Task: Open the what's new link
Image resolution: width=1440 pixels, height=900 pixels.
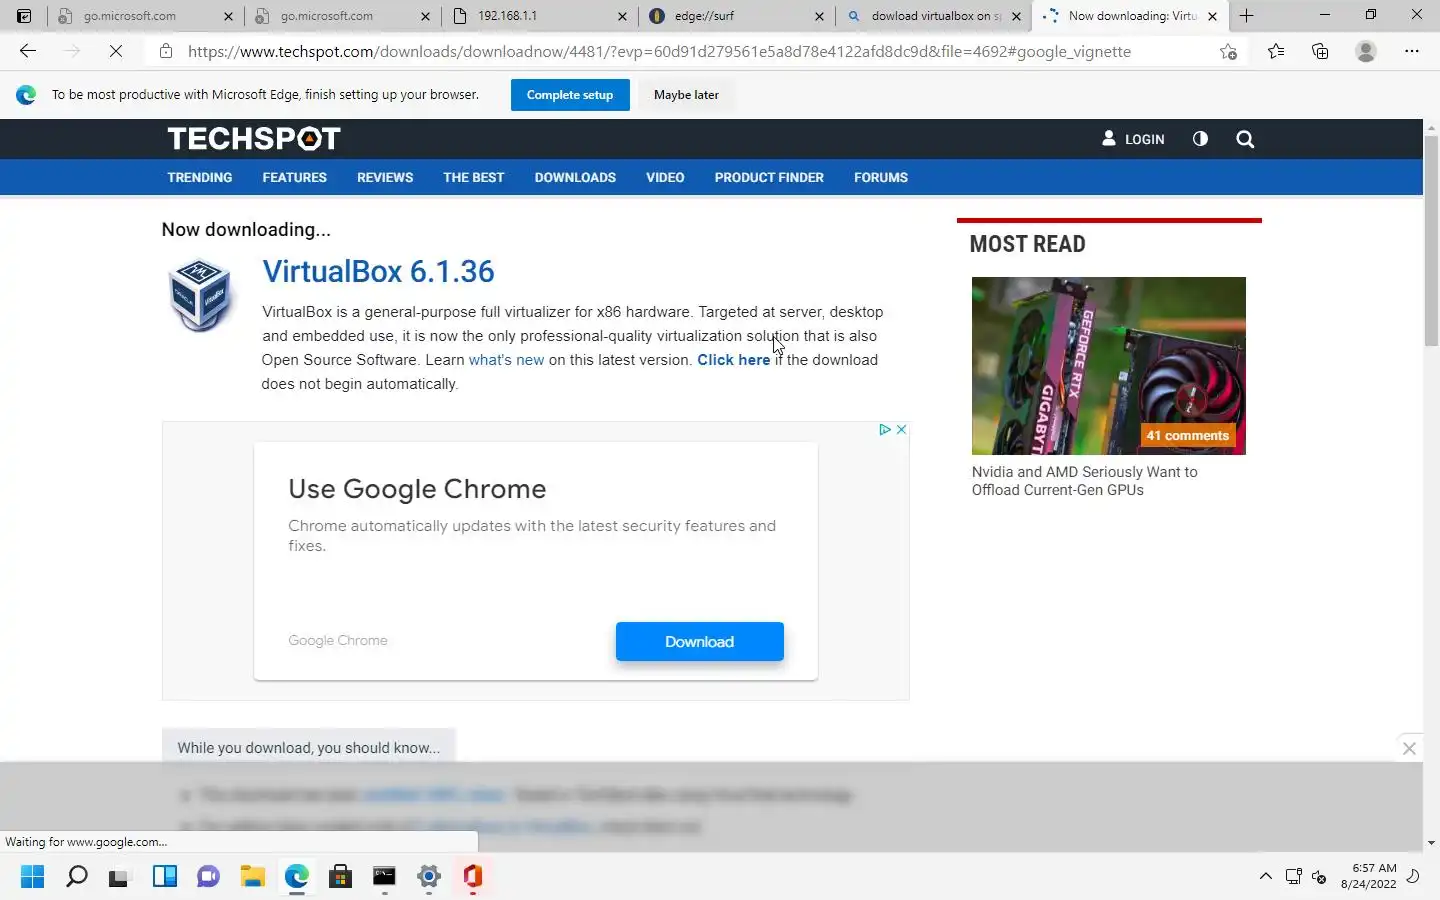Action: click(x=506, y=360)
